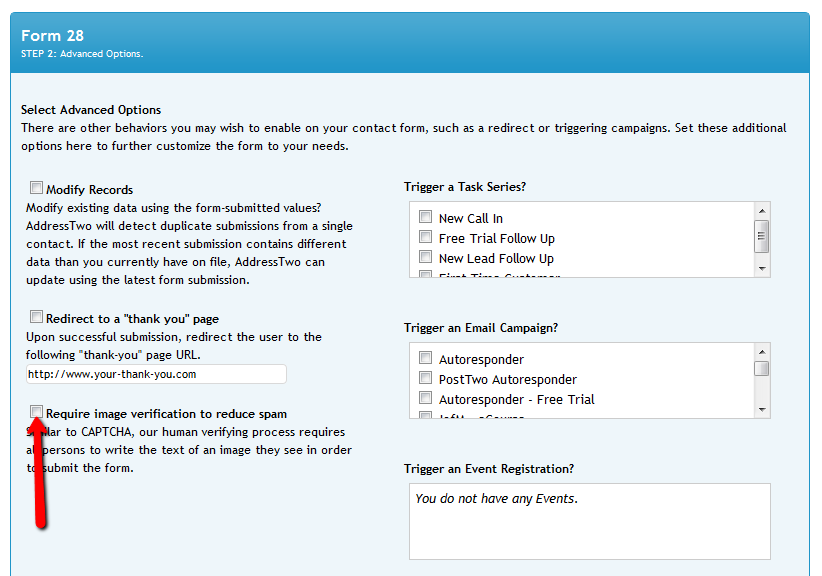Tick Require image verification to reduce spam
Image resolution: width=822 pixels, height=576 pixels.
(36, 411)
